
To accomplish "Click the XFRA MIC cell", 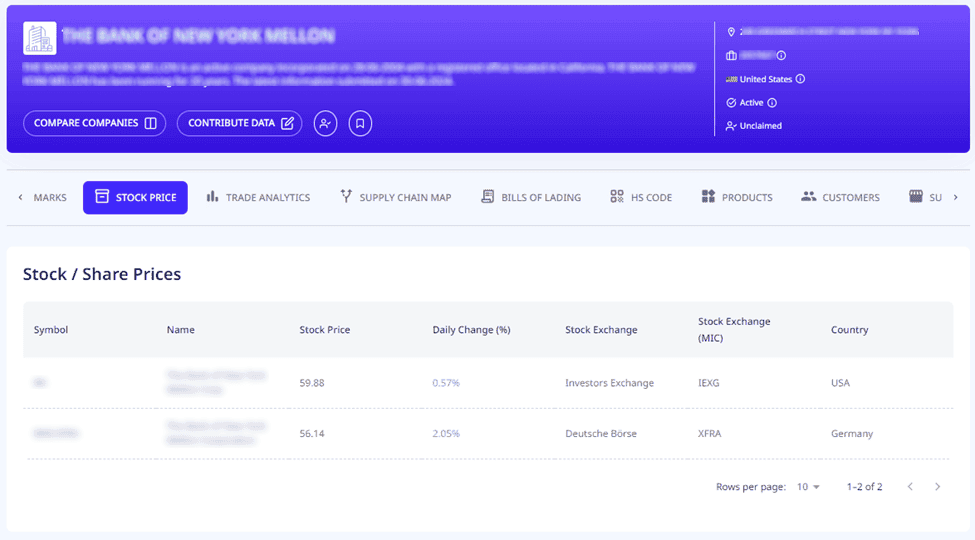I will click(709, 434).
